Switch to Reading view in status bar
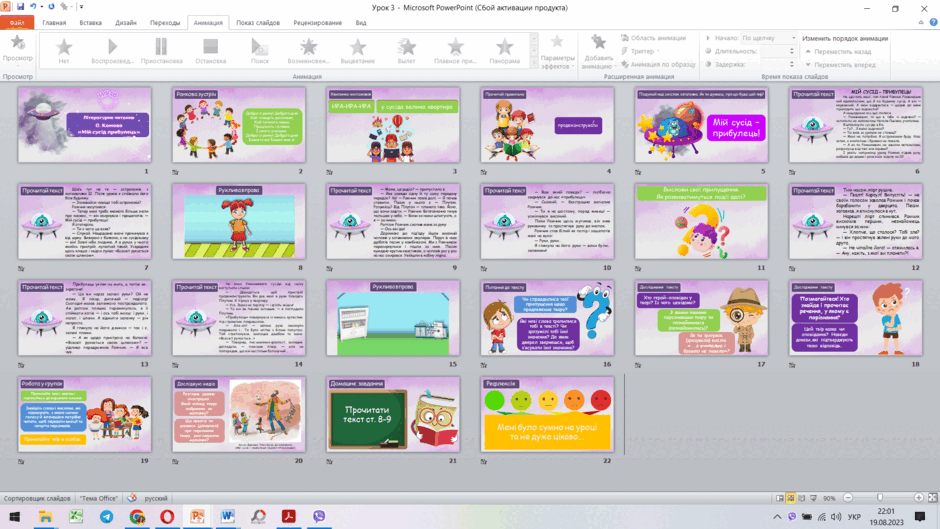Image resolution: width=940 pixels, height=529 pixels. [x=802, y=498]
